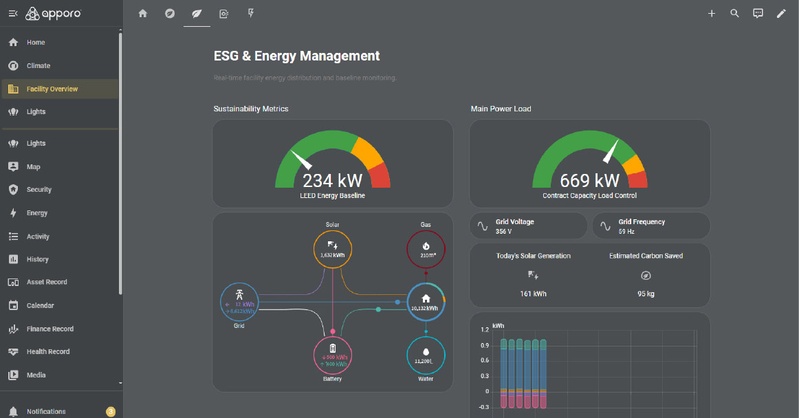Screen dimensions: 799x418
Task: Open the Grid Frequency entity card
Action: click(651, 226)
